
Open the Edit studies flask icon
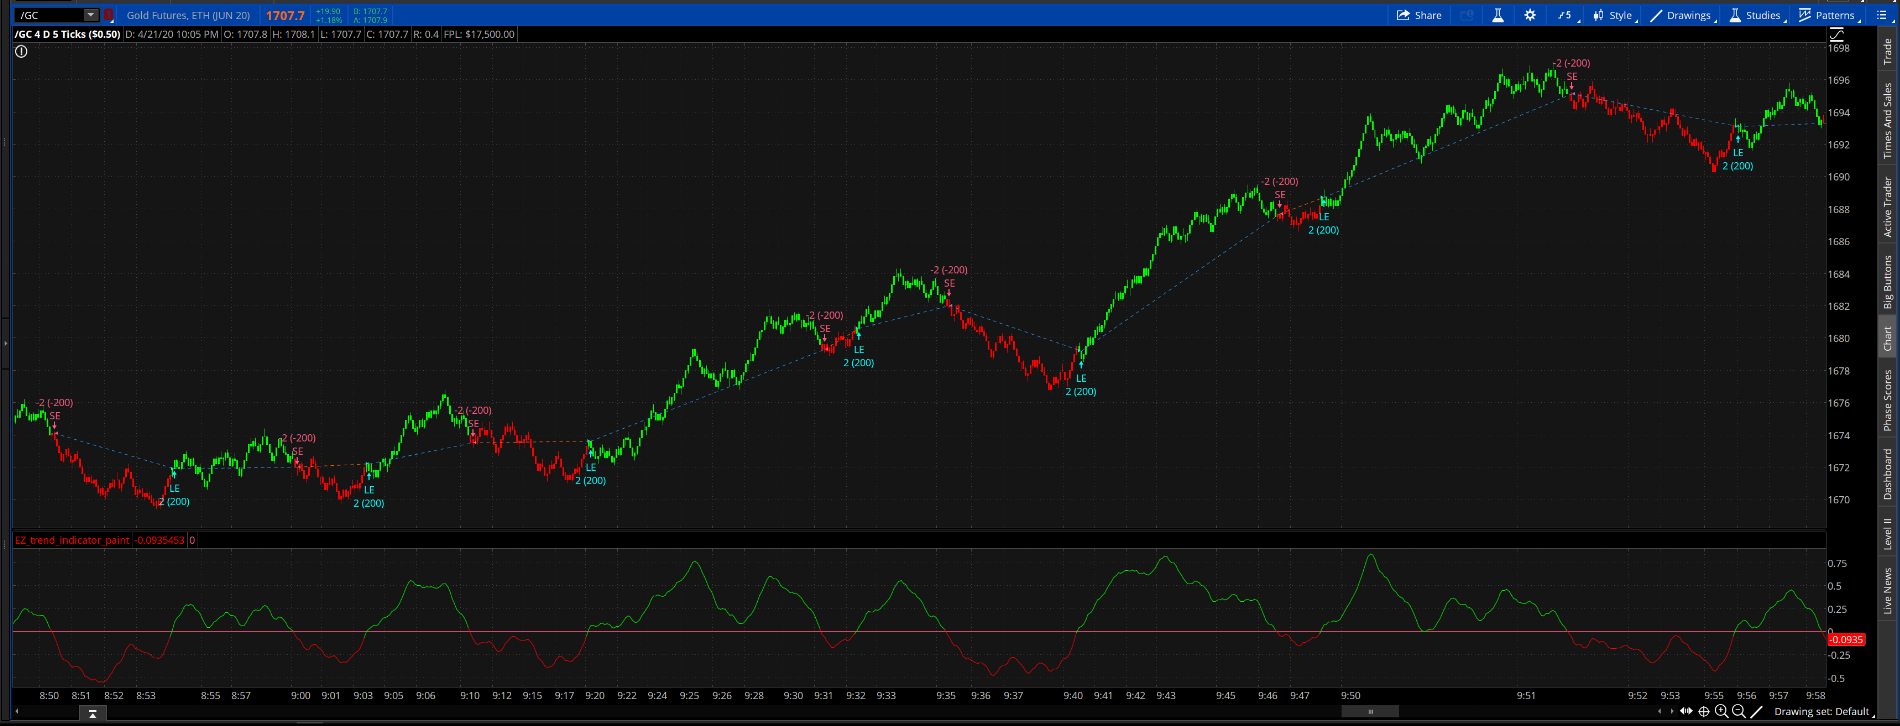[x=1498, y=15]
